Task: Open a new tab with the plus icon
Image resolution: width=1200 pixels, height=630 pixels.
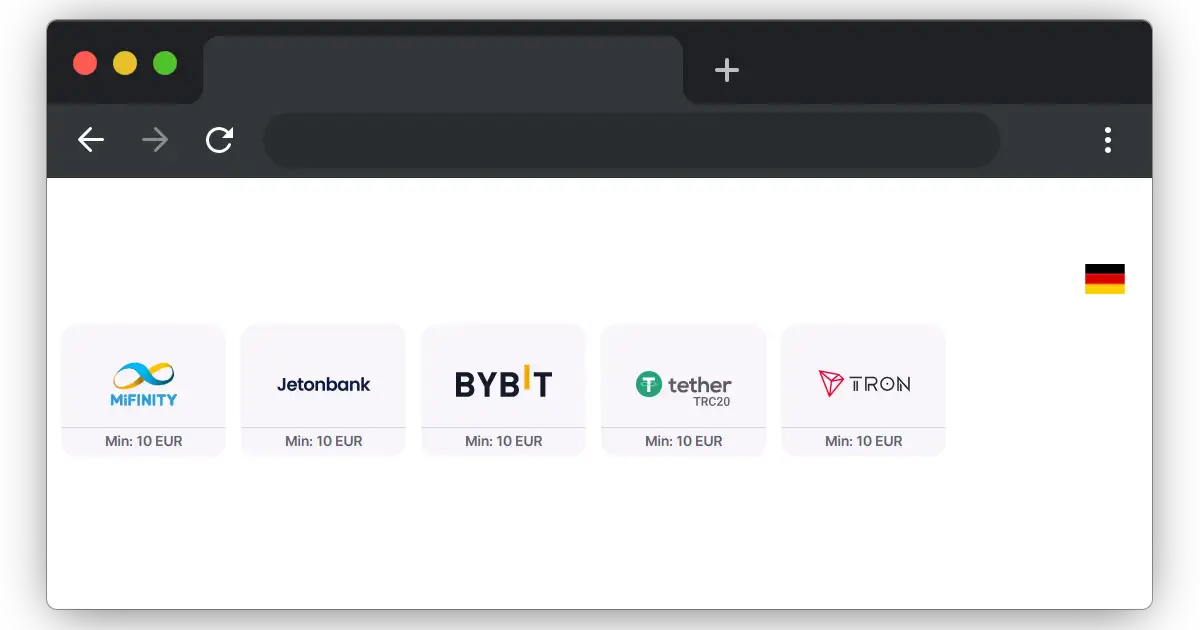Action: coord(727,70)
